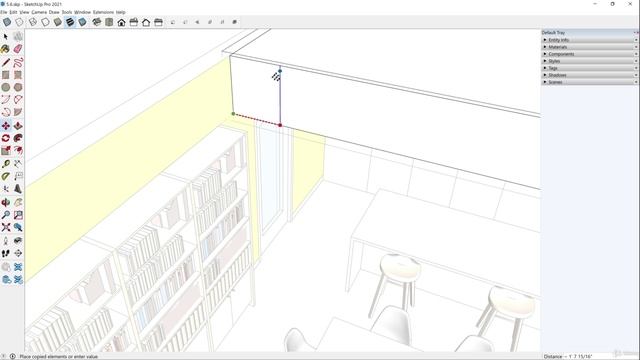640x360 pixels.
Task: Open the Window menu
Action: [82, 12]
